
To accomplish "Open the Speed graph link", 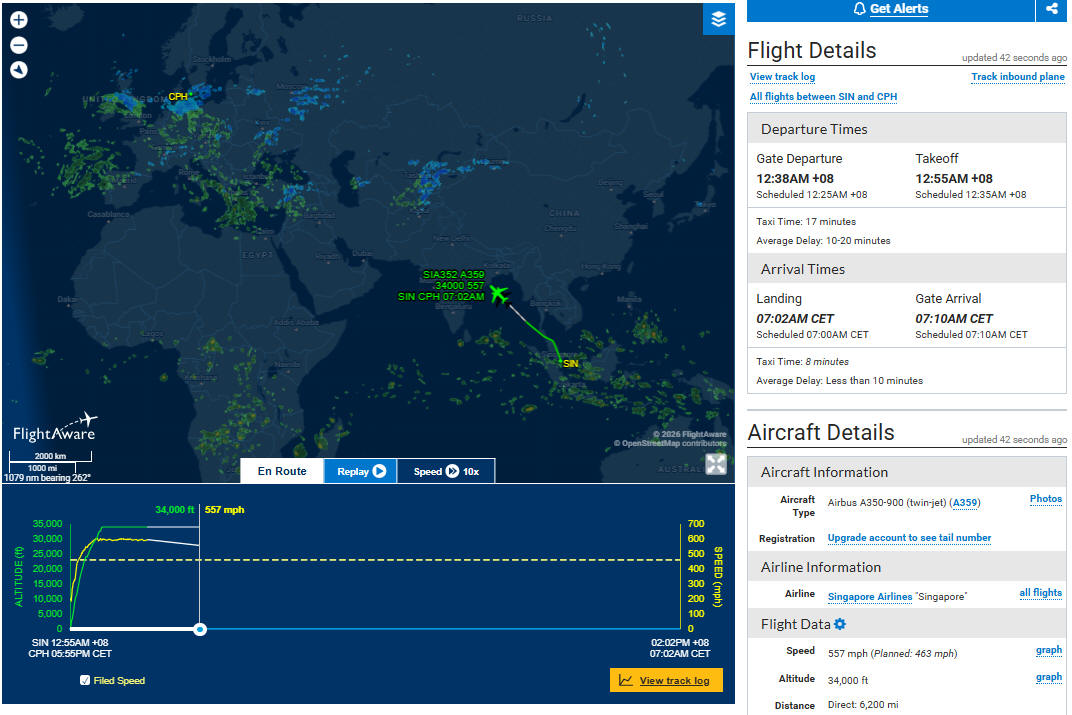I will 1048,650.
